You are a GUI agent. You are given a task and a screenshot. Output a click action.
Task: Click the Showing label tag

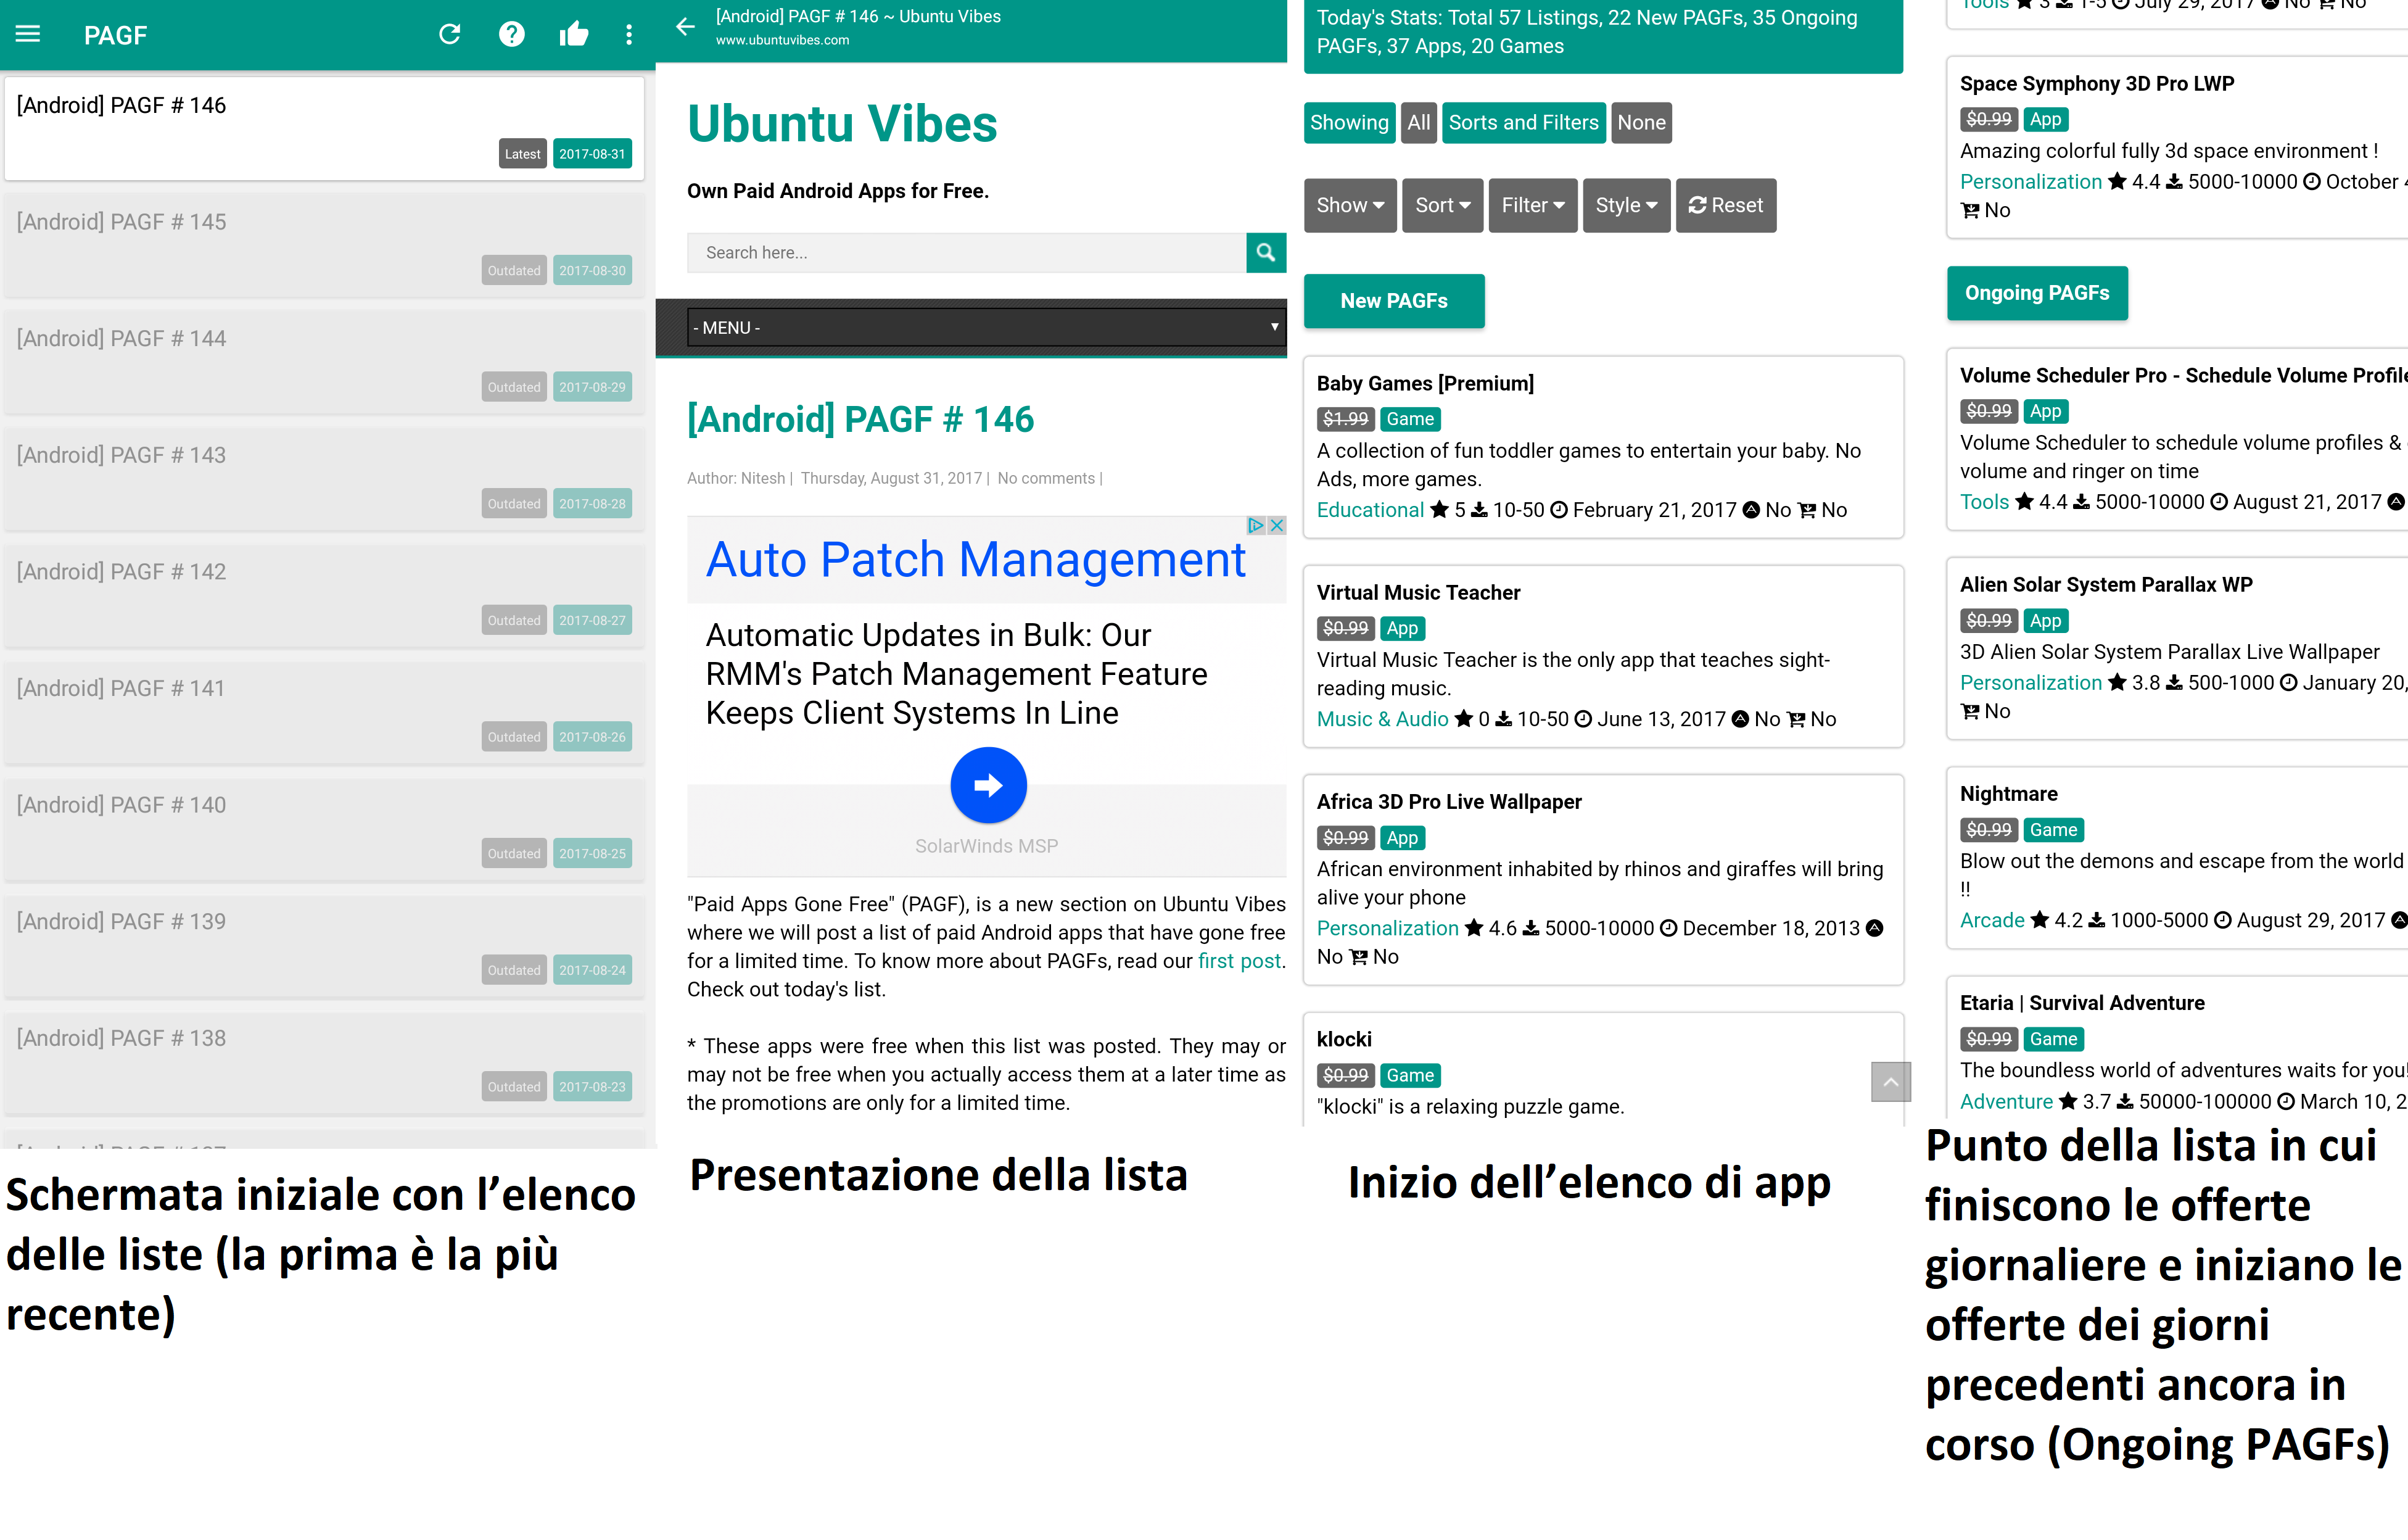point(1349,123)
